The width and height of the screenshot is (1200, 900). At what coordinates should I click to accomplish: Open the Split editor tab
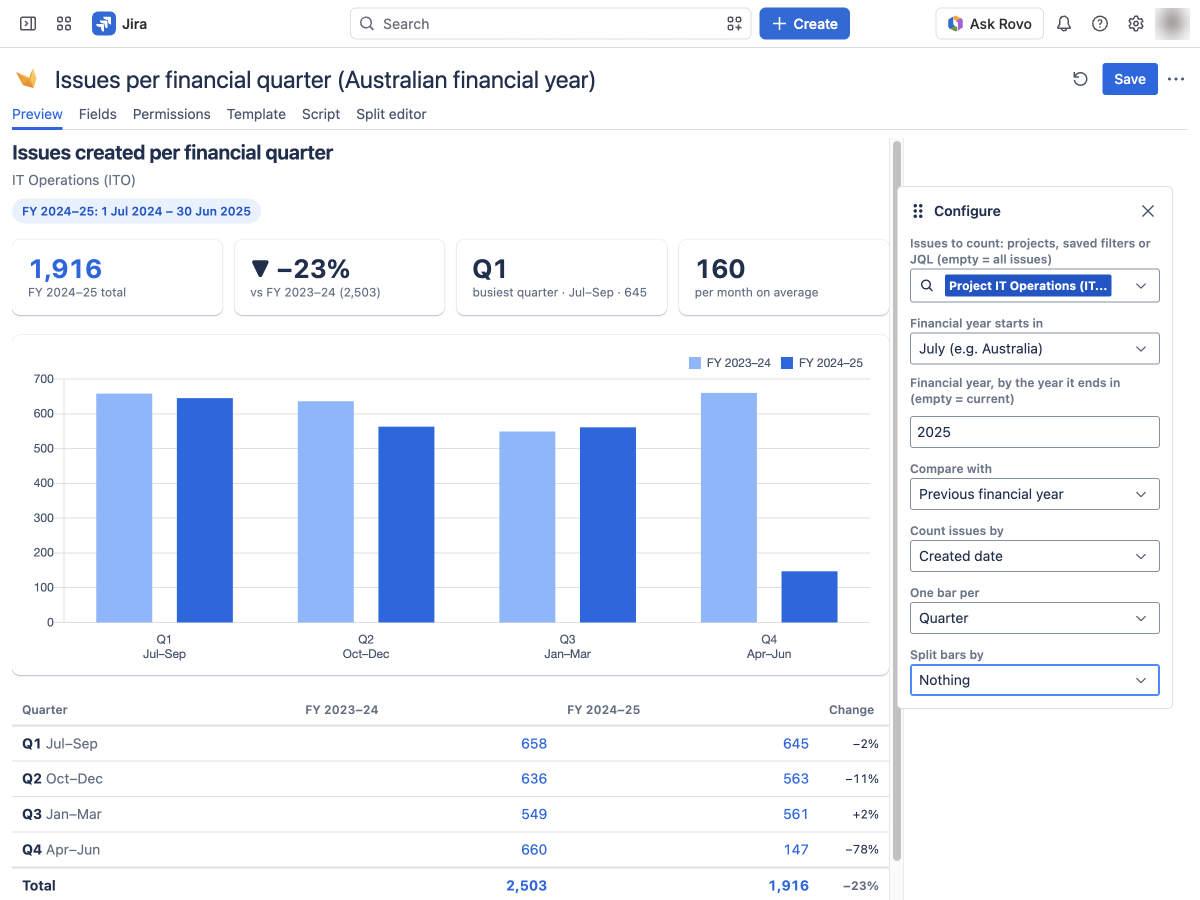click(391, 114)
